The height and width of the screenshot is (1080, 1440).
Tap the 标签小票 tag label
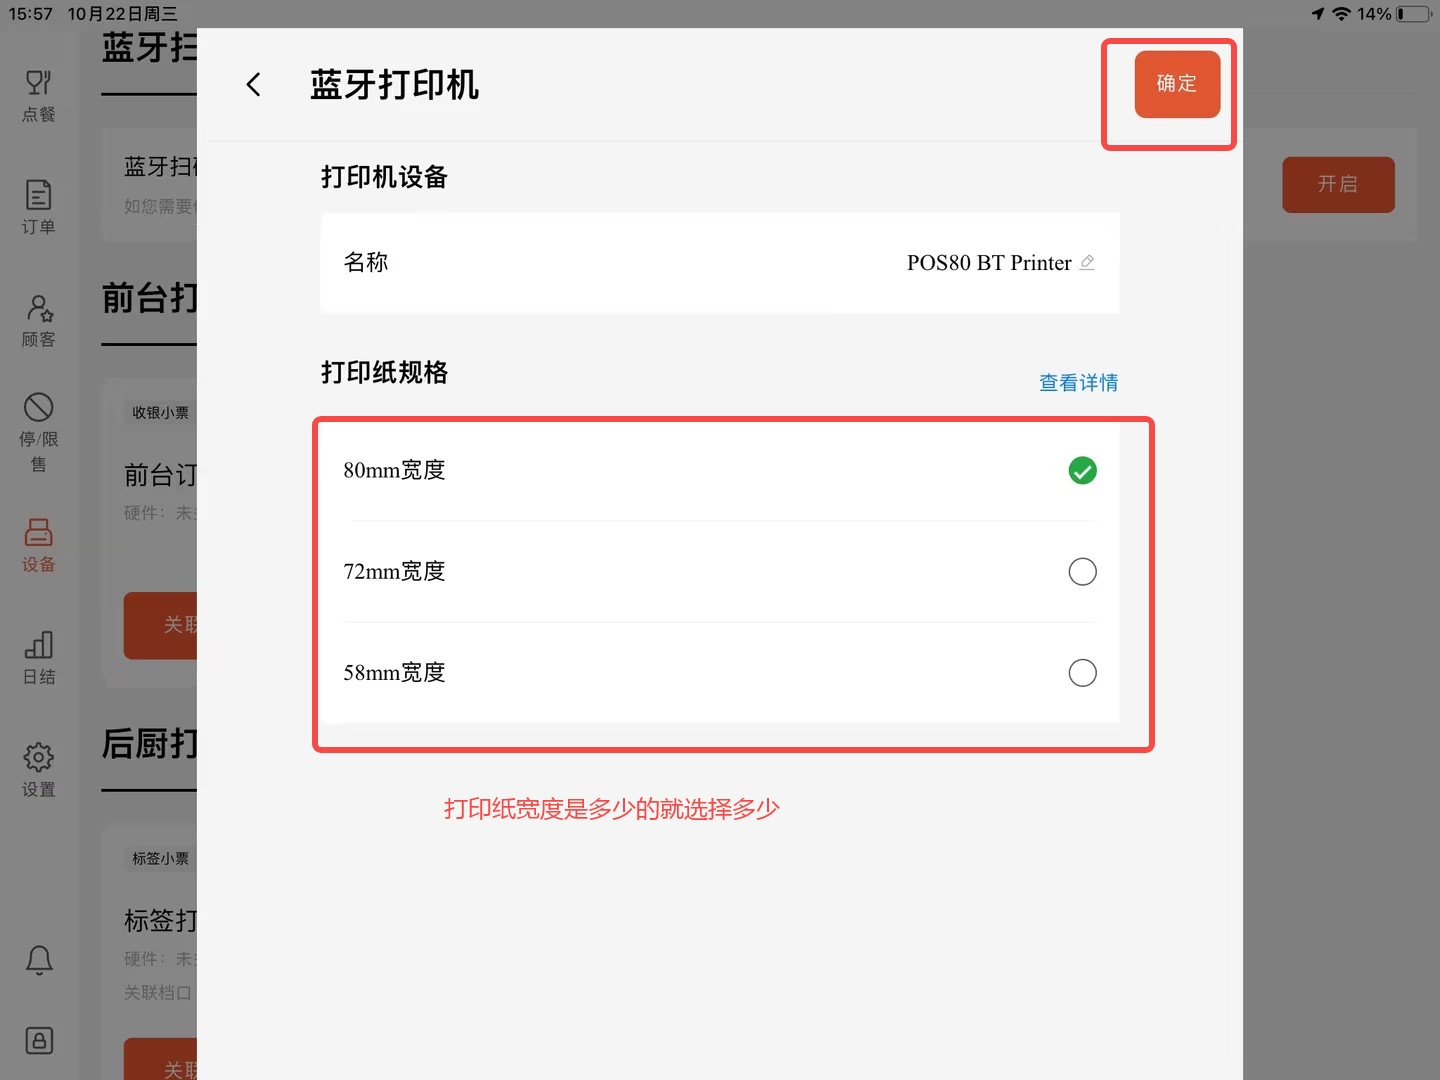pos(161,858)
